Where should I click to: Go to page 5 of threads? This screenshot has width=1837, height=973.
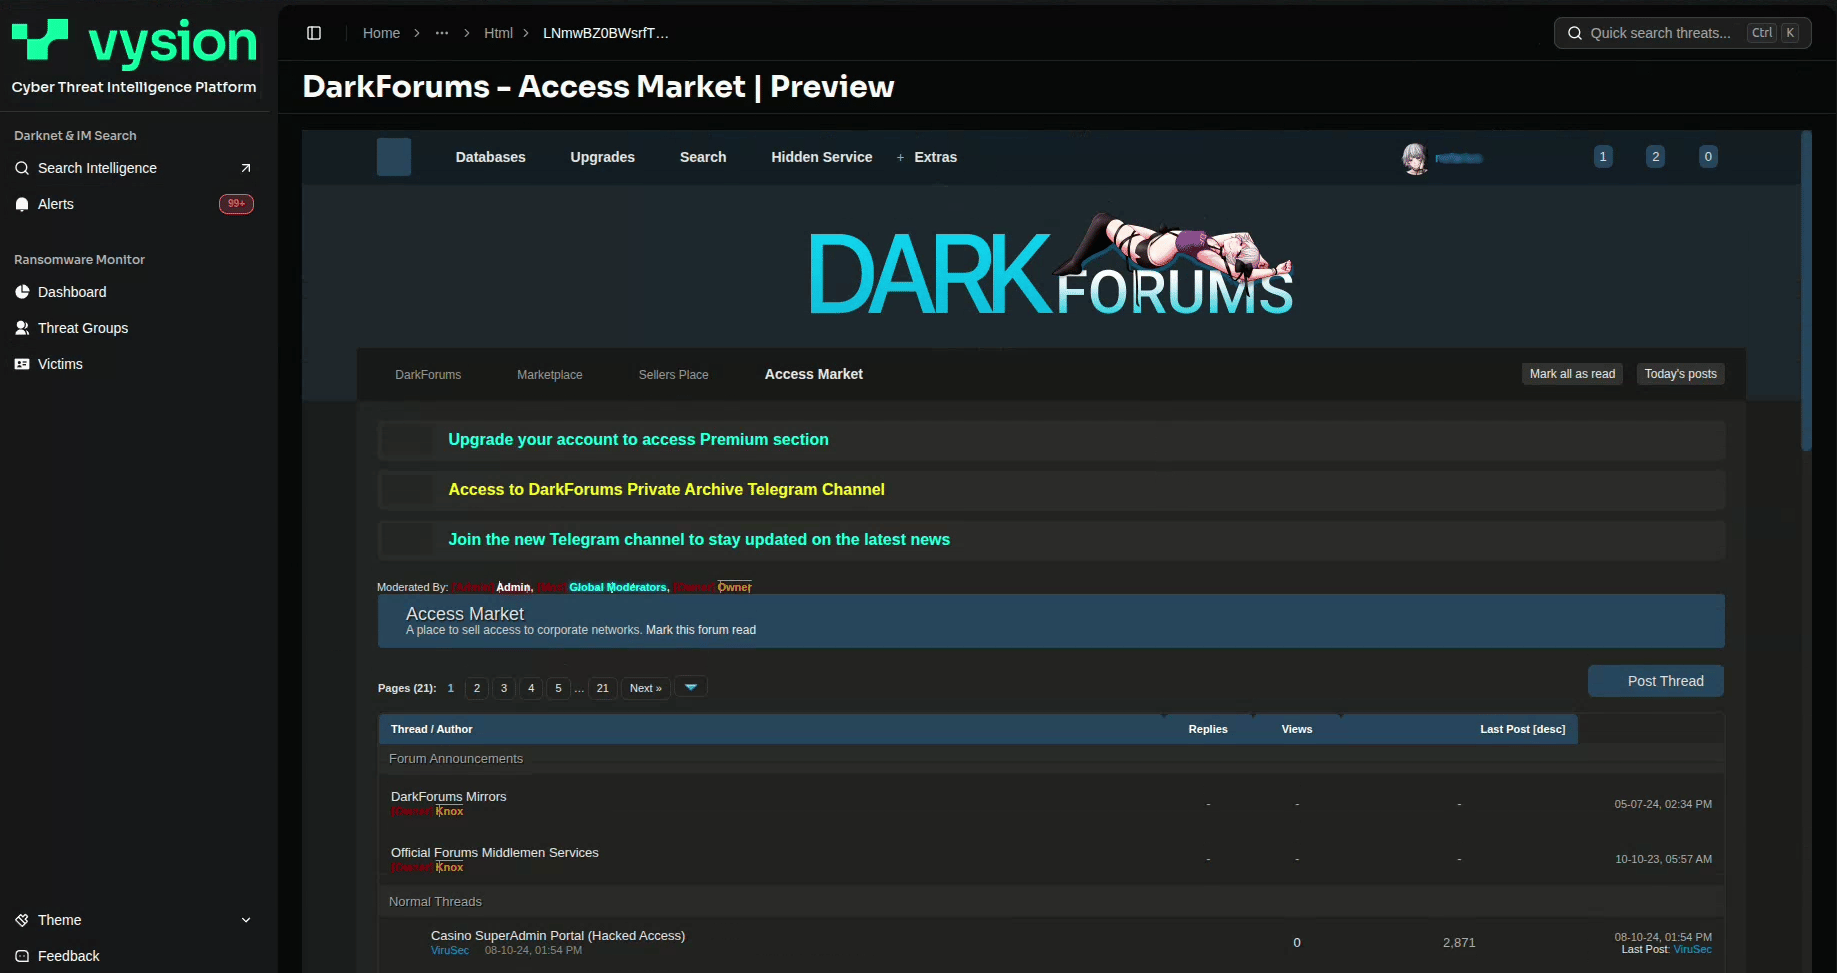(x=558, y=688)
